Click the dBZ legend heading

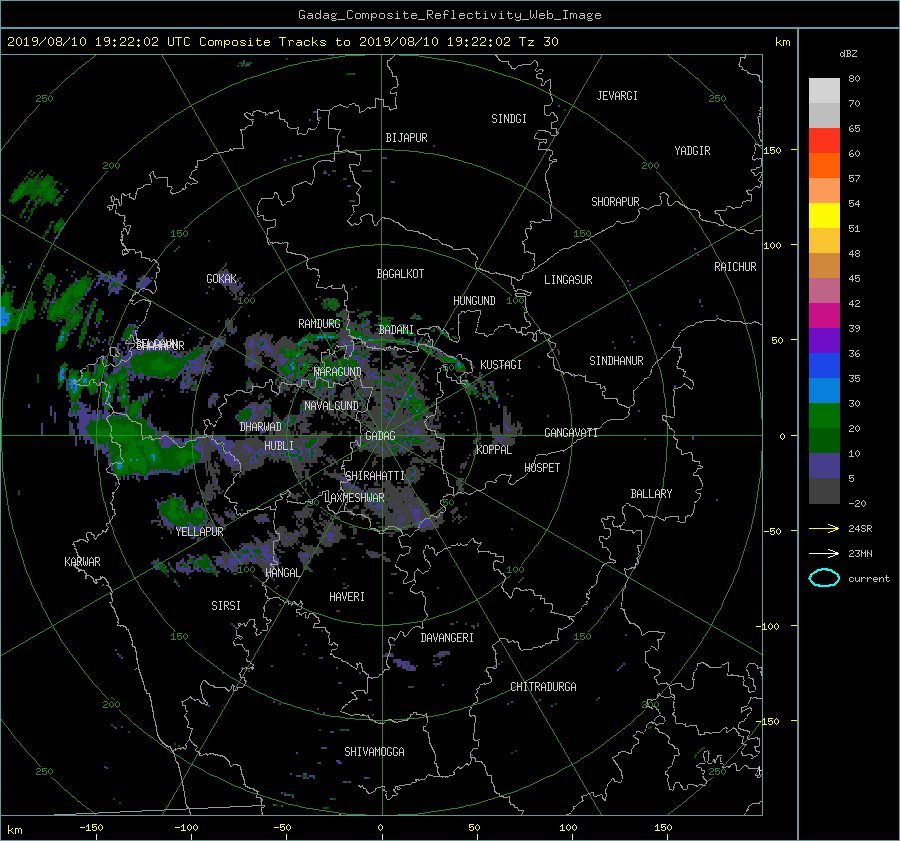[x=848, y=54]
